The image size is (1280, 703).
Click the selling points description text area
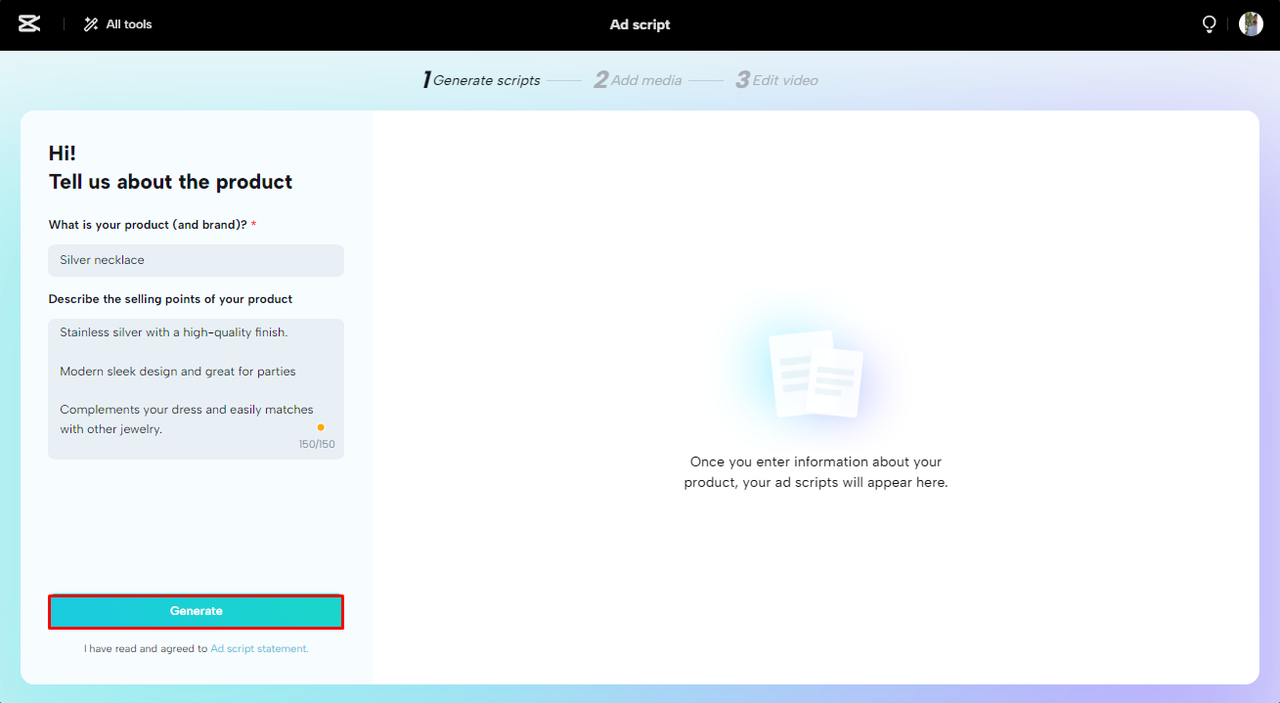coord(196,389)
